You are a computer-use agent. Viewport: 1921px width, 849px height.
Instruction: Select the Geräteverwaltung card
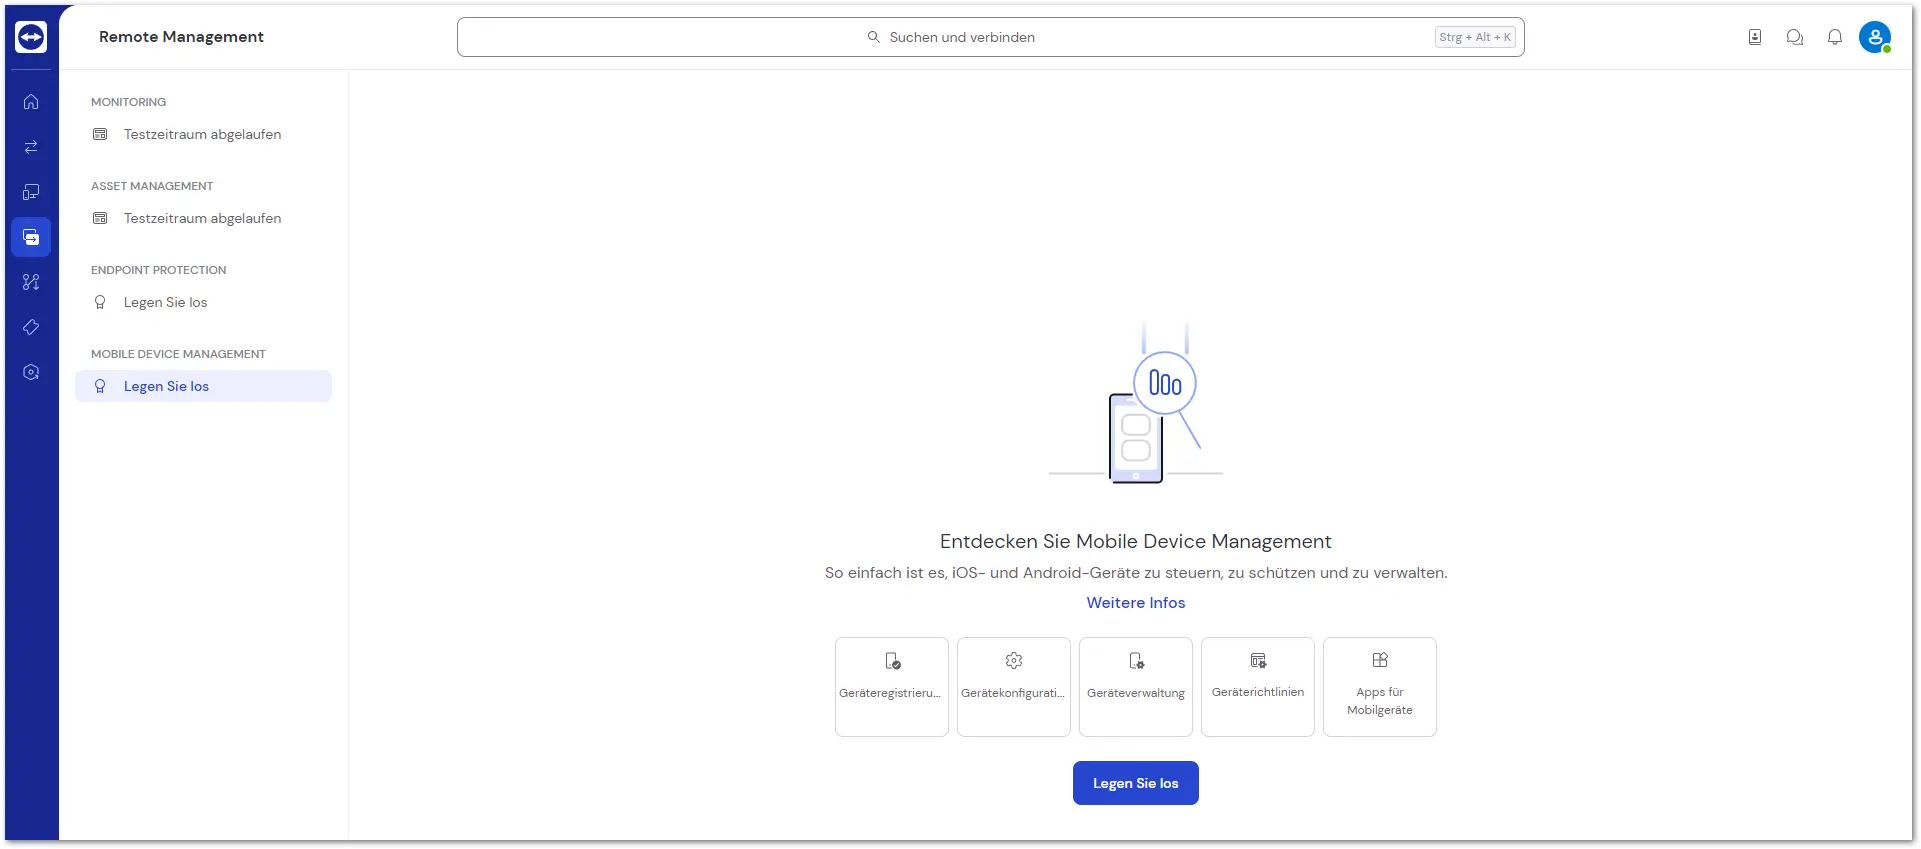pos(1136,687)
